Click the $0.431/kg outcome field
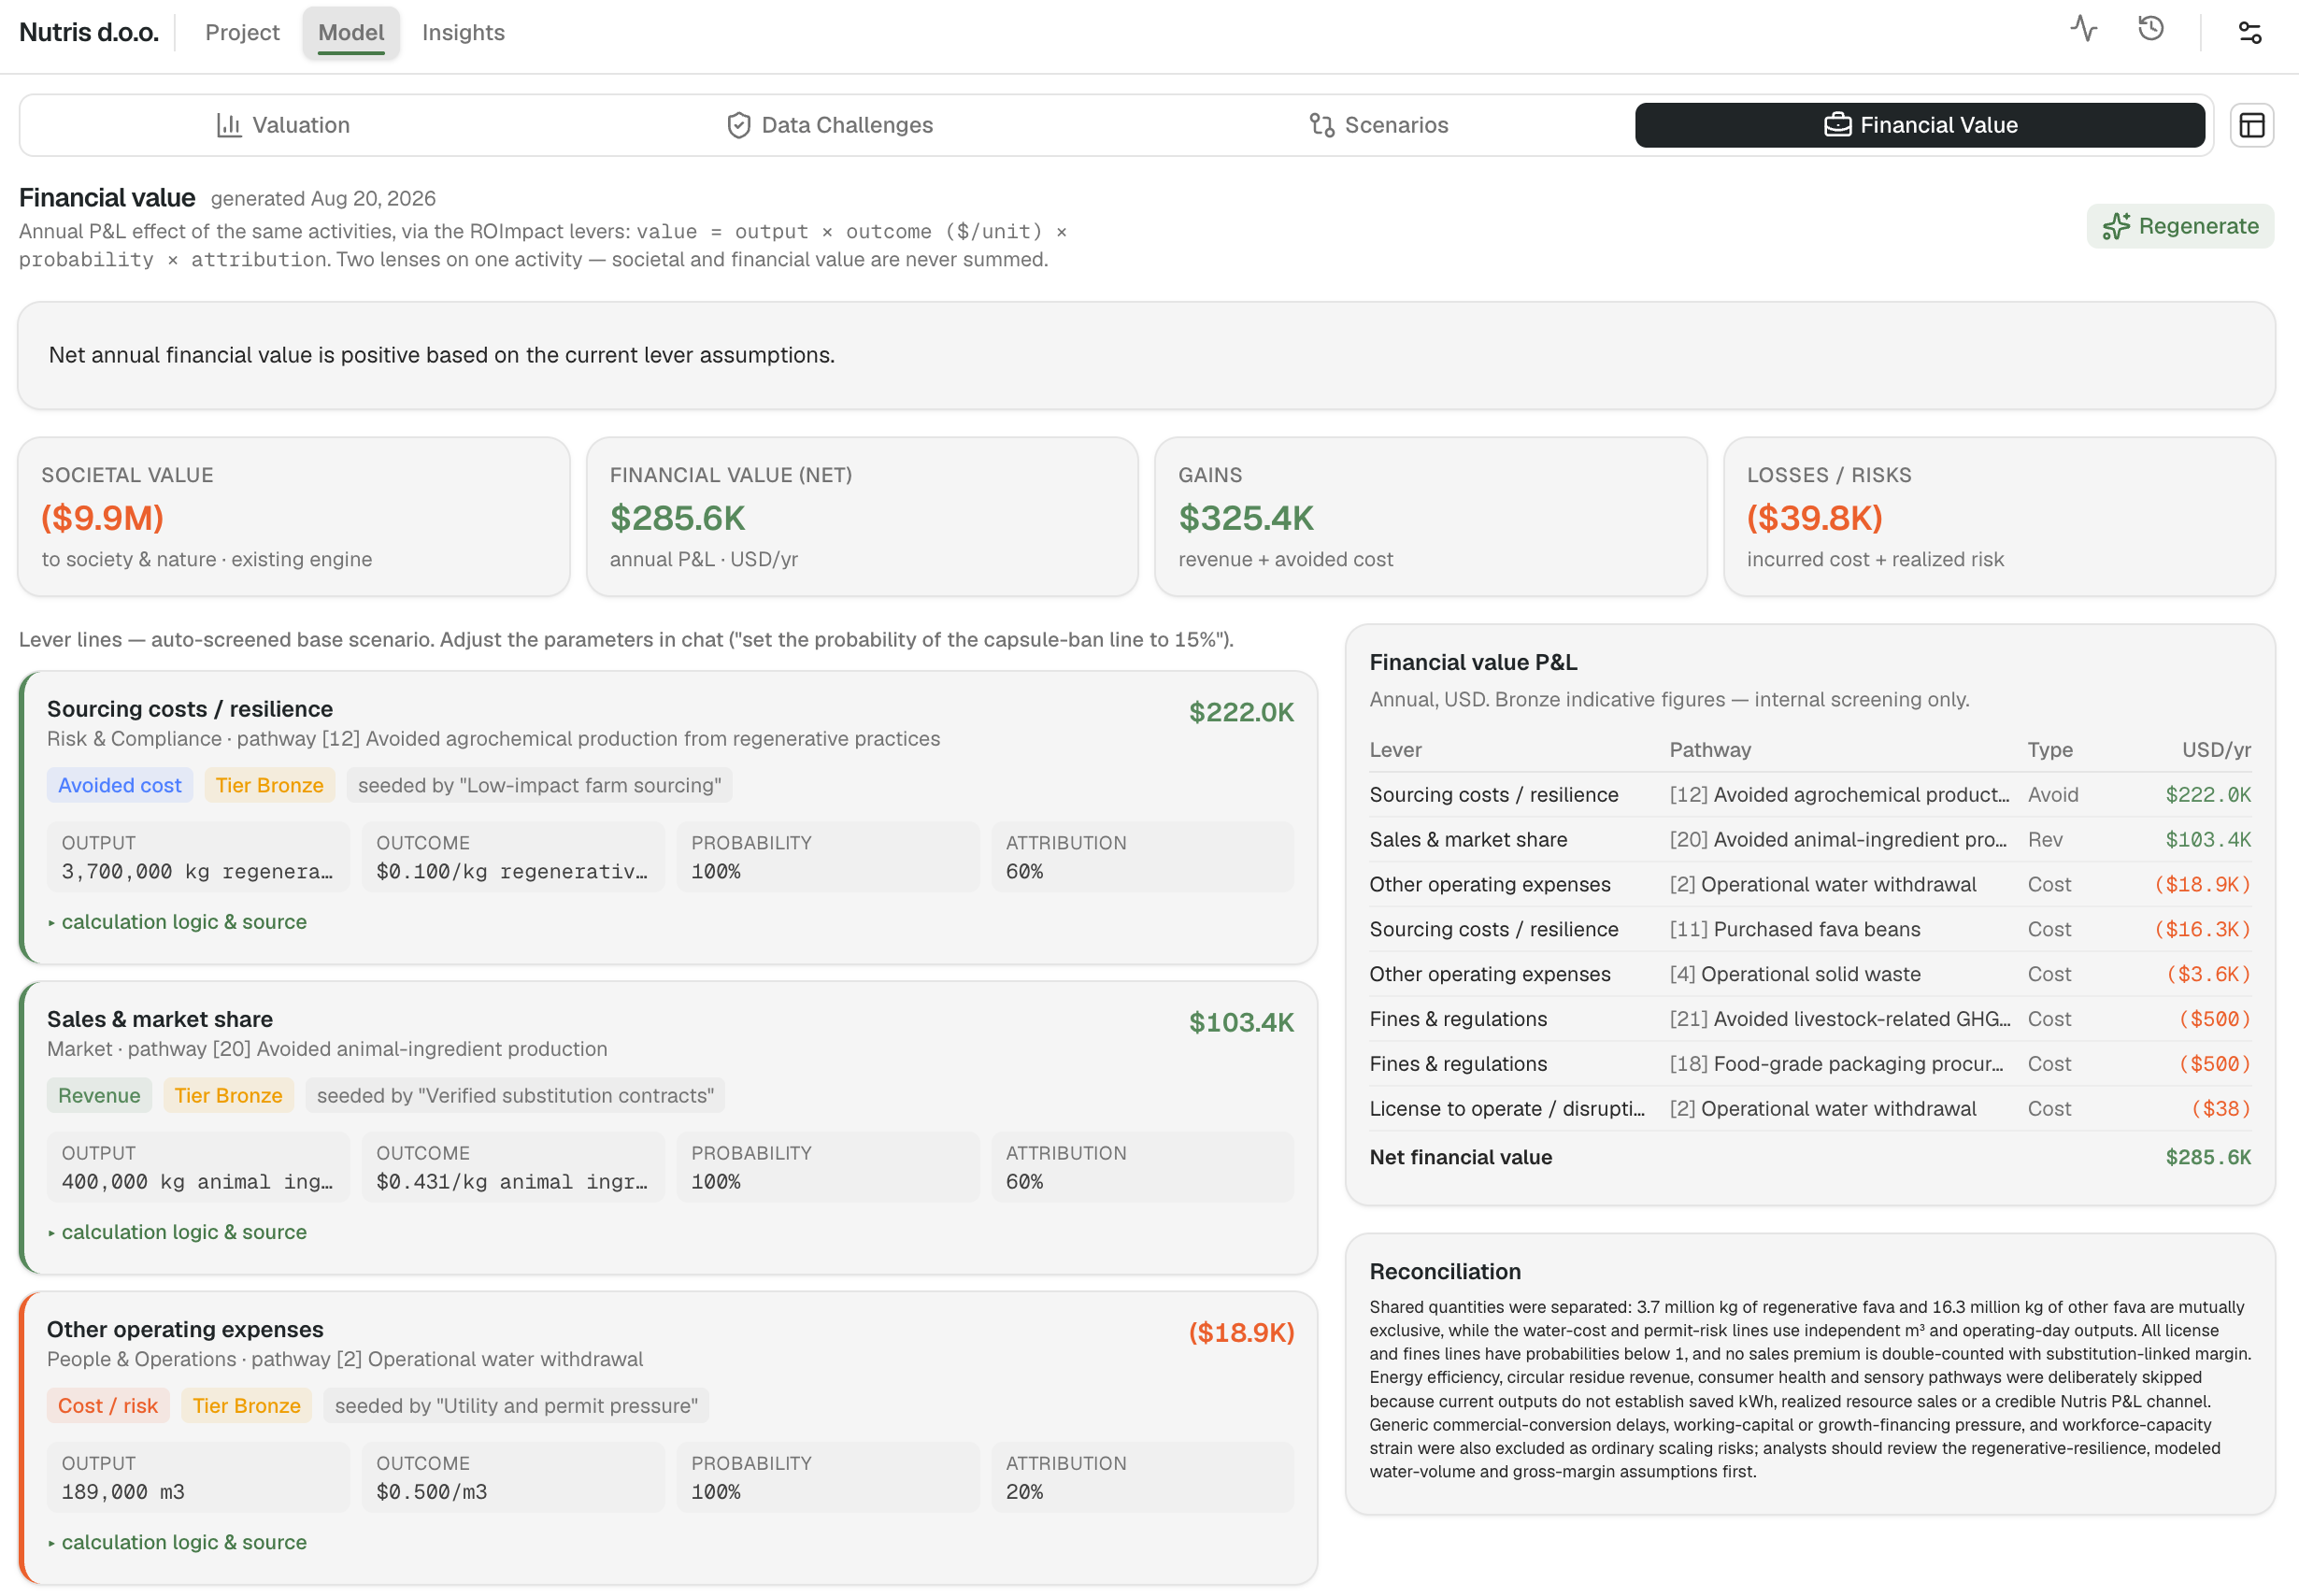The image size is (2299, 1596). 514,1167
